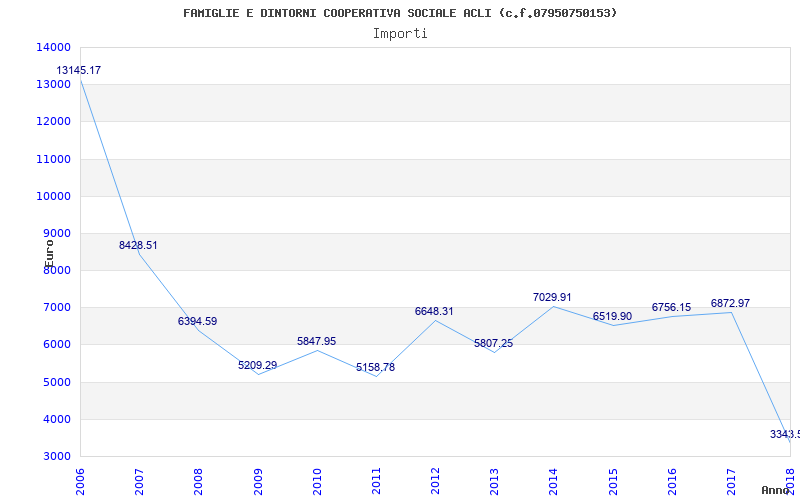
Task: Click the 2010 x-axis year label
Action: (x=317, y=481)
